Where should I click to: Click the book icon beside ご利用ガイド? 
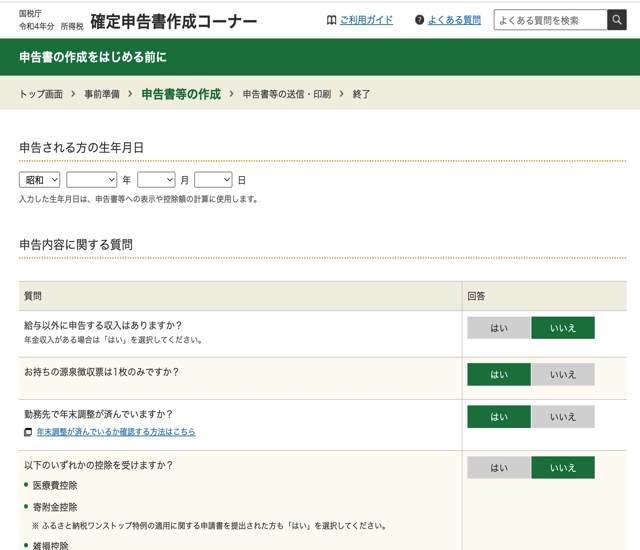(x=331, y=20)
